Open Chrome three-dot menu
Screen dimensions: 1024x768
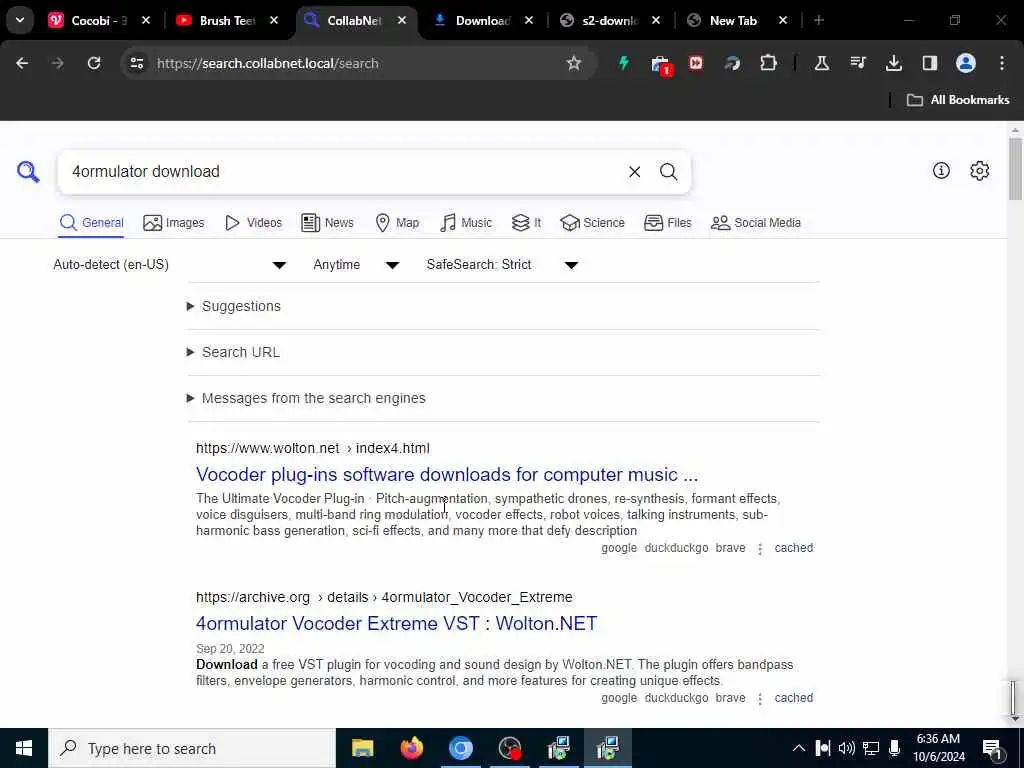coord(1002,63)
